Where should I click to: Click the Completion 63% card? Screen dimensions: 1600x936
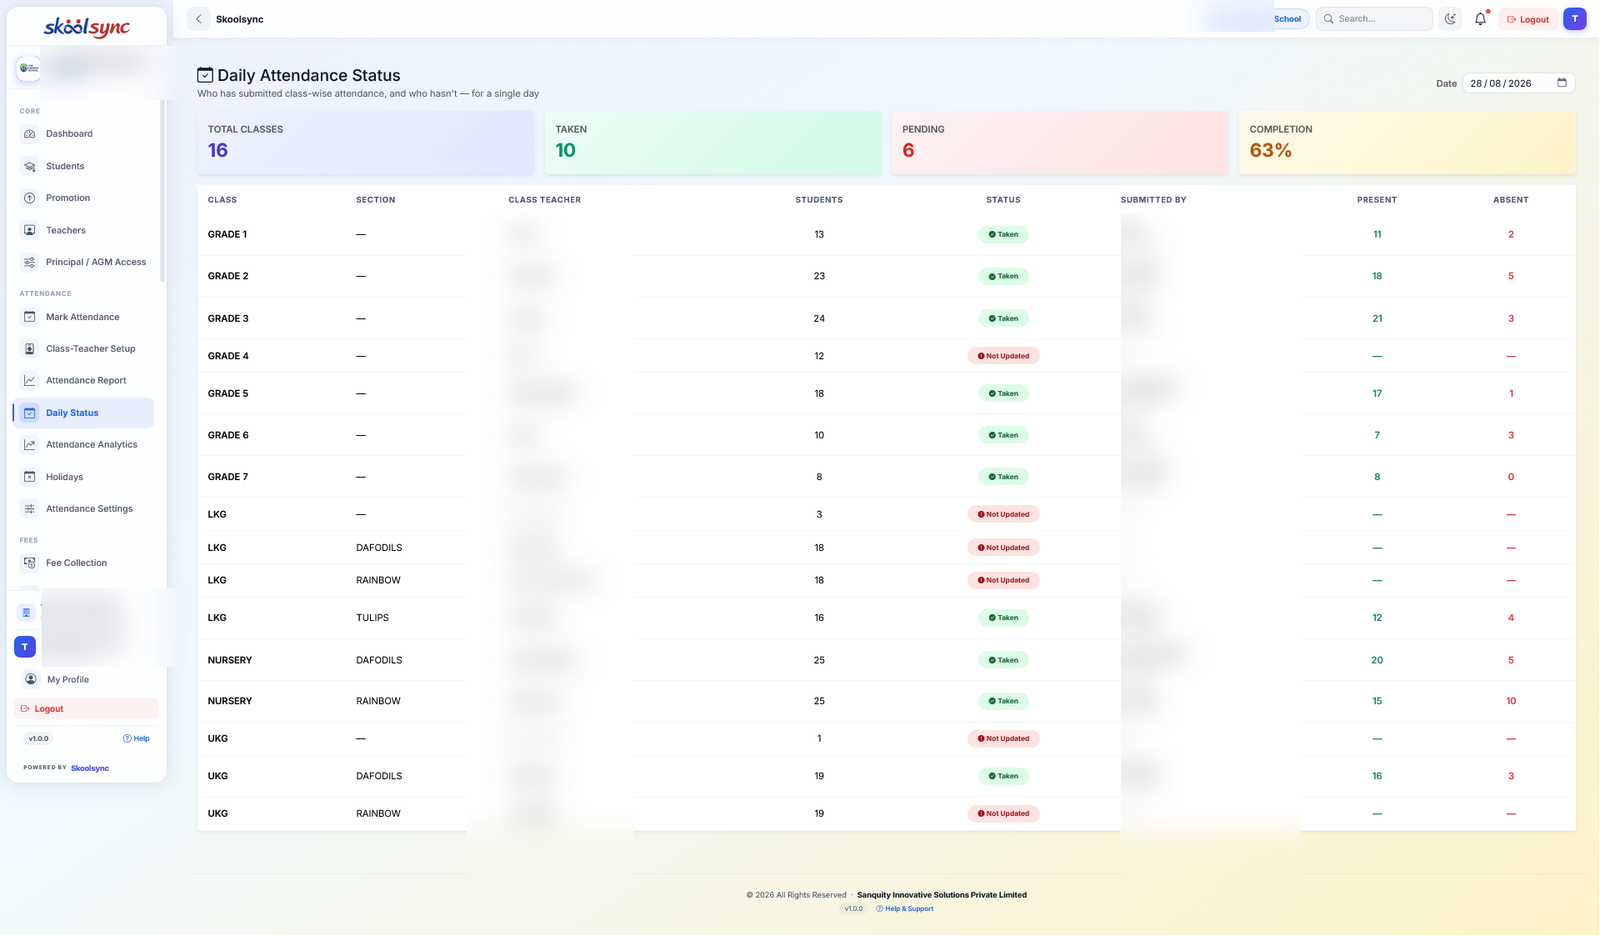[x=1407, y=143]
